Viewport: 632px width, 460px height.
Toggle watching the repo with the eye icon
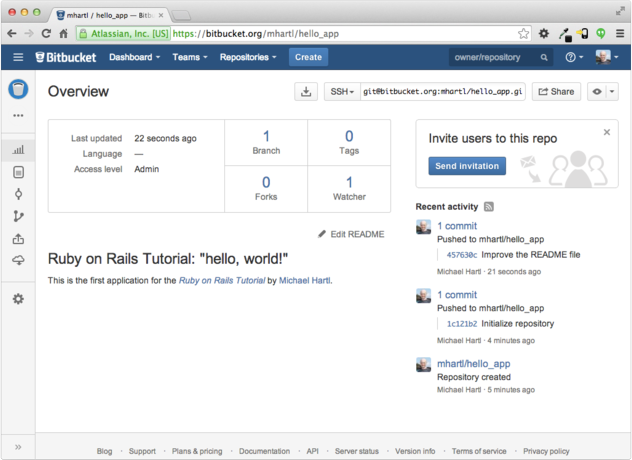(x=598, y=91)
